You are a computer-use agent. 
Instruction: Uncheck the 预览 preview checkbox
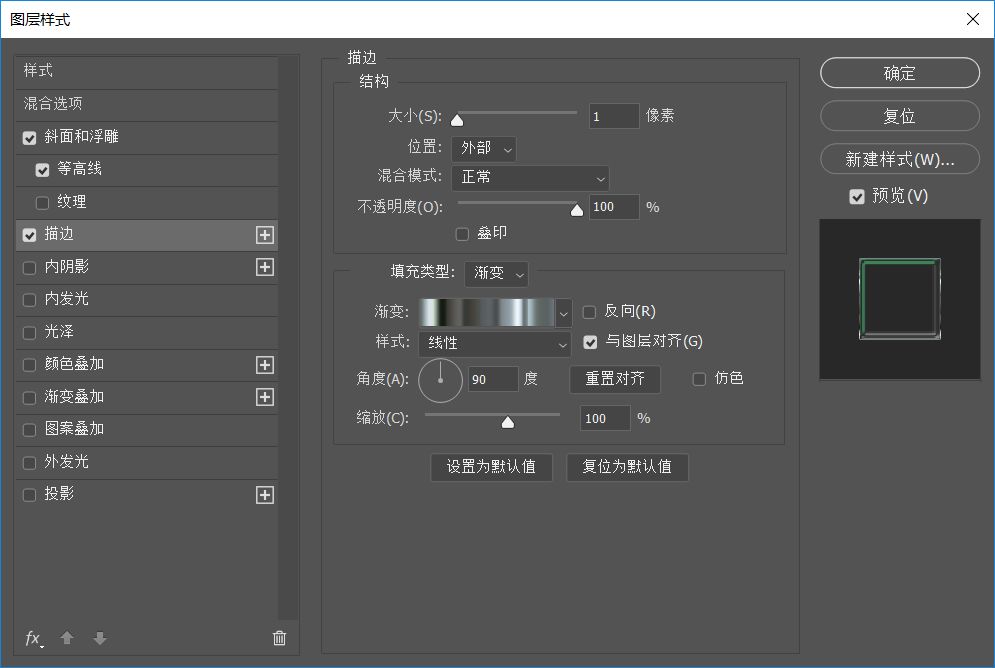pos(857,197)
